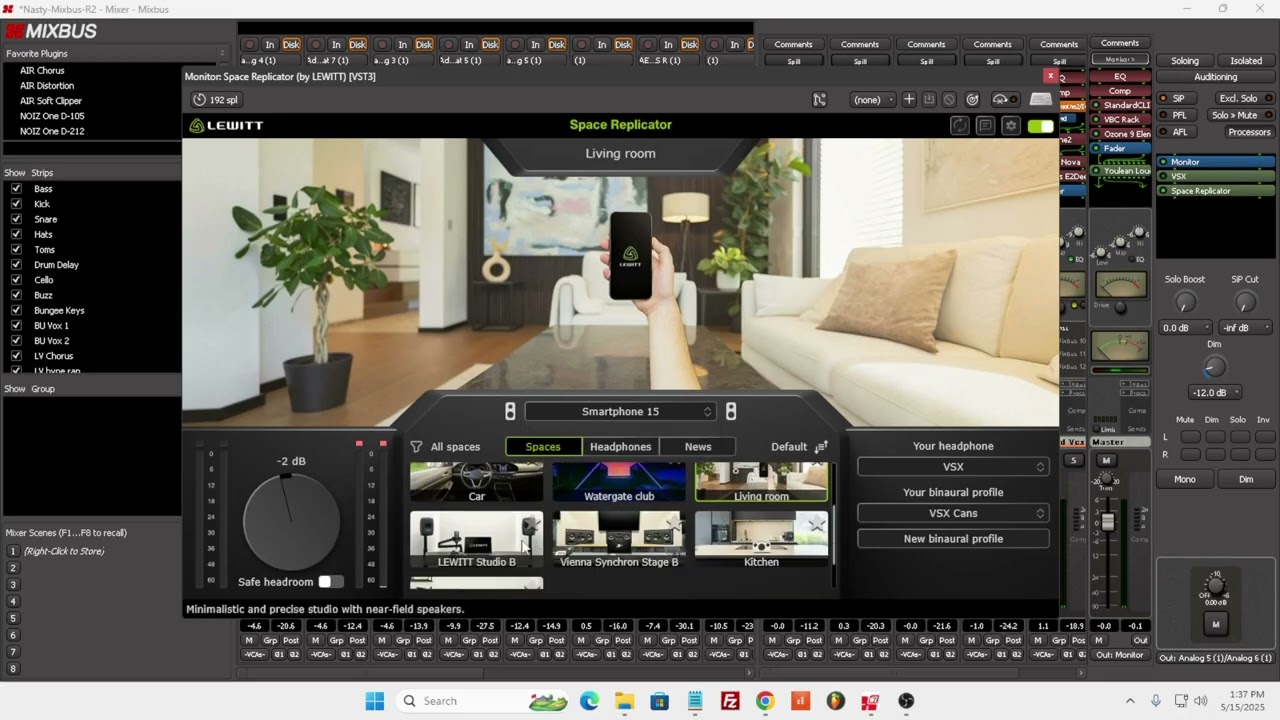Screen dimensions: 1280x720
Task: Open the Space Replicator feedback message icon
Action: point(985,125)
